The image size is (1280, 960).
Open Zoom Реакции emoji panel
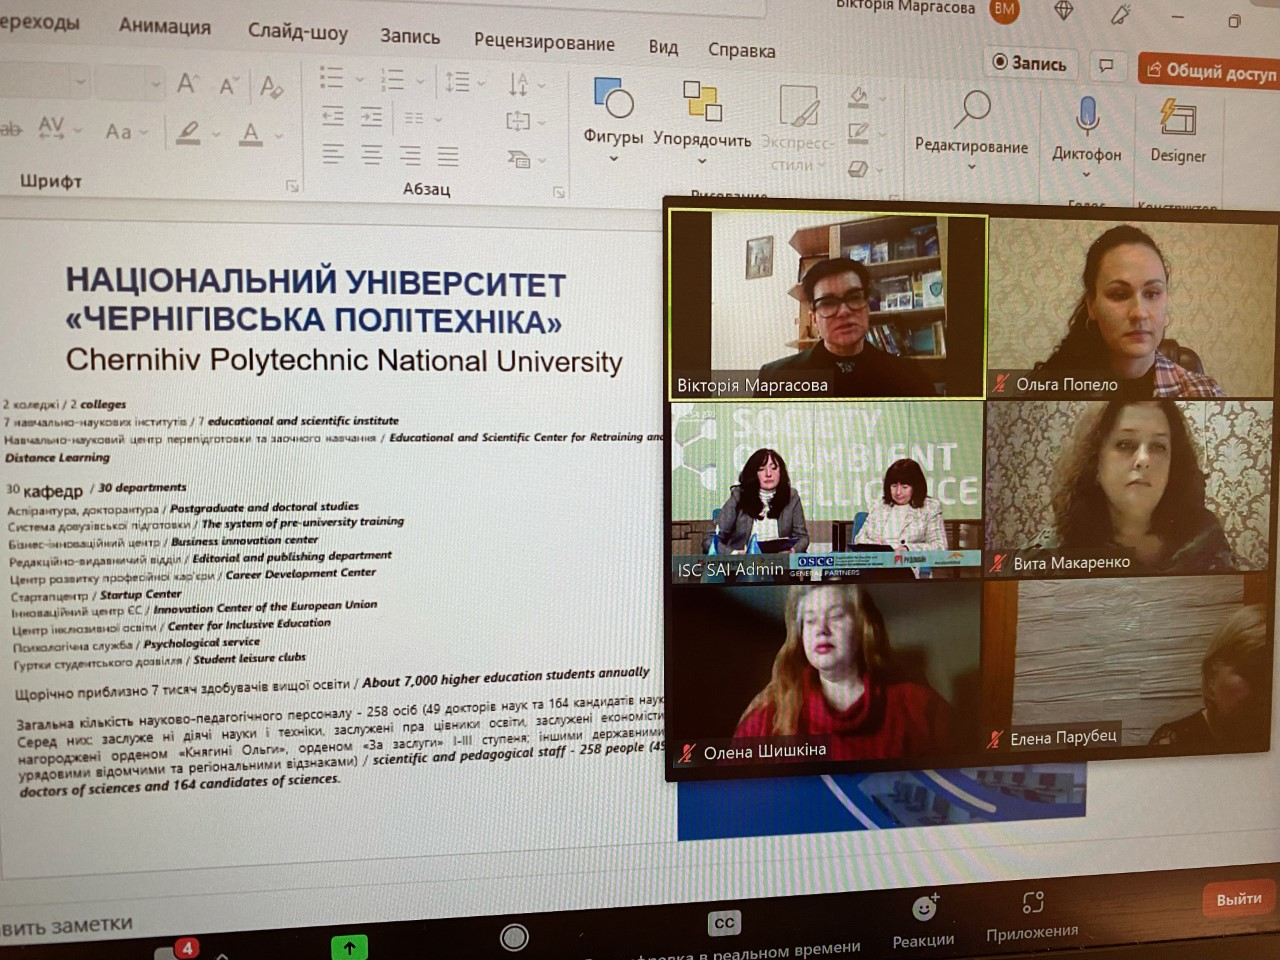pyautogui.click(x=923, y=909)
